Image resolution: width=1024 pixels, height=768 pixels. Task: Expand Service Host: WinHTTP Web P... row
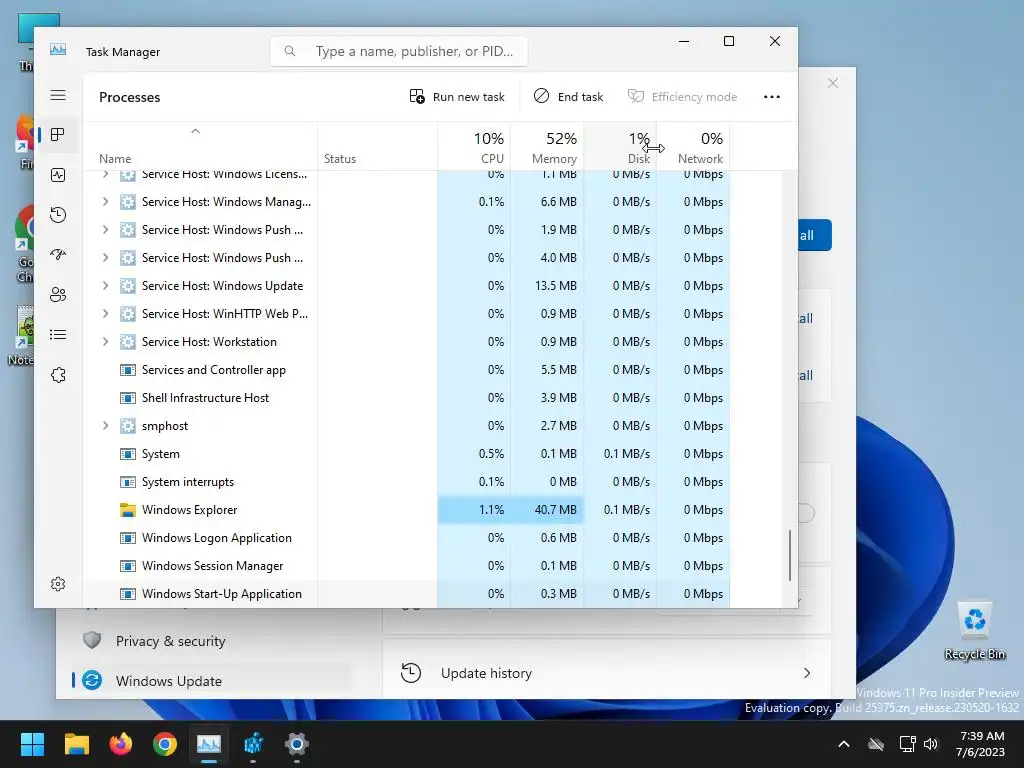click(105, 313)
